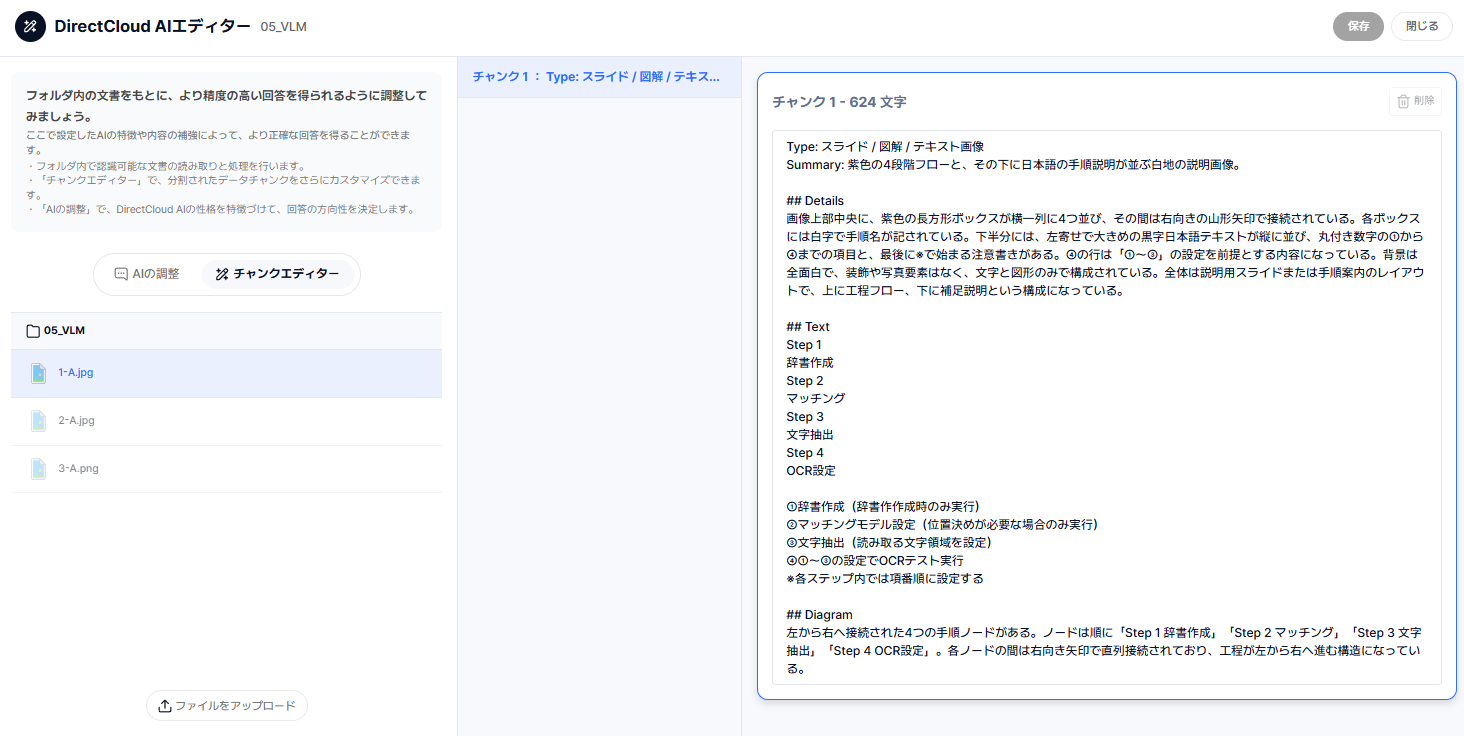Switch to the チャンクエディター tab
The height and width of the screenshot is (736, 1464).
(278, 274)
